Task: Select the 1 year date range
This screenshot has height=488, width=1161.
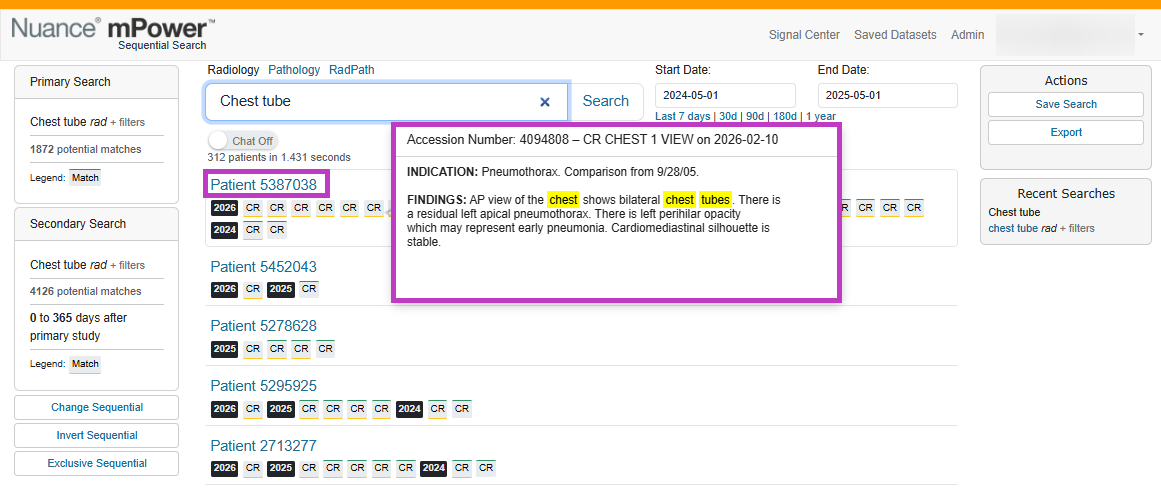Action: pos(820,116)
